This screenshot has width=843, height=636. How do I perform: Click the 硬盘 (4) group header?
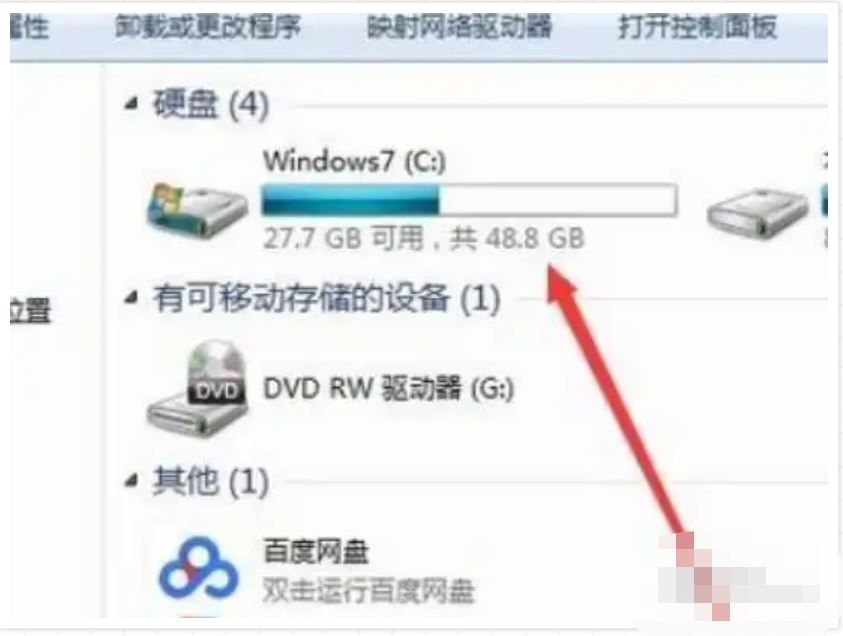pos(211,104)
